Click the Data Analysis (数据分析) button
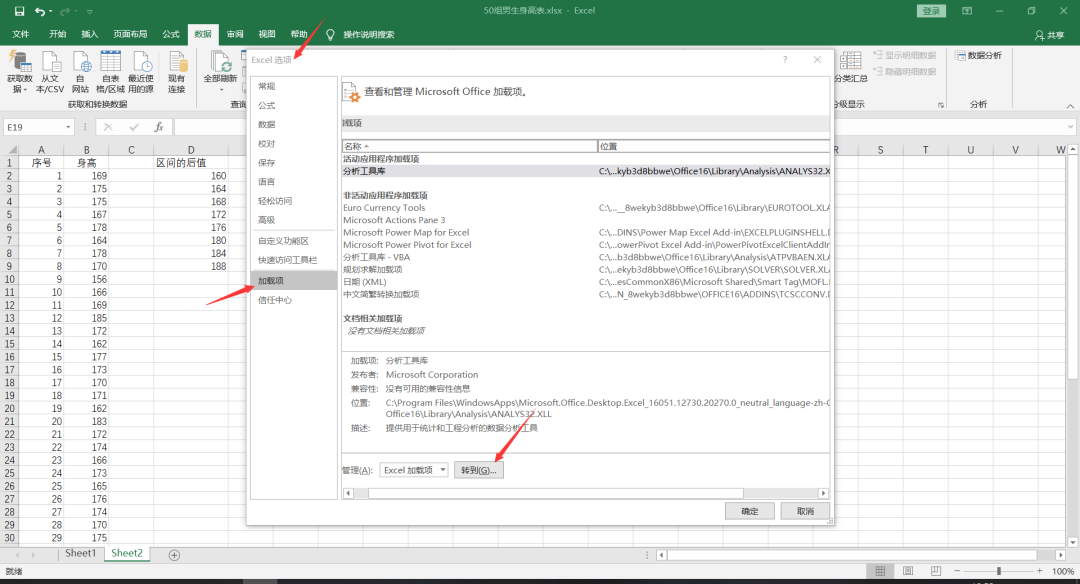The height and width of the screenshot is (584, 1080). (978, 55)
